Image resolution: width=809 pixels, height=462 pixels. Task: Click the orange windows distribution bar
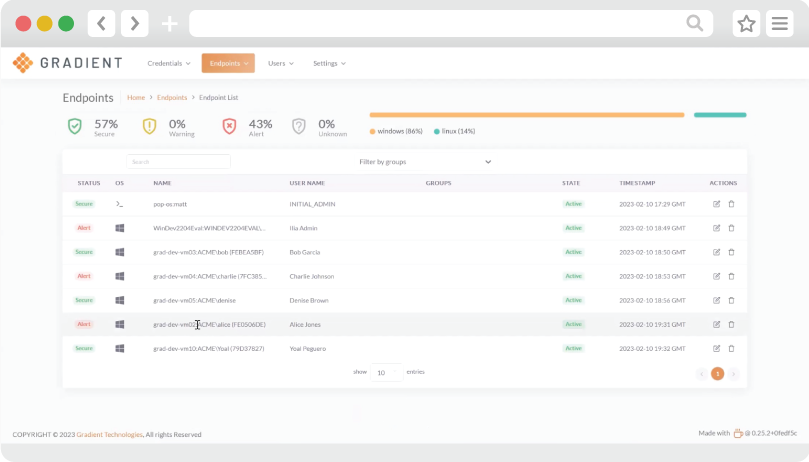coord(527,115)
